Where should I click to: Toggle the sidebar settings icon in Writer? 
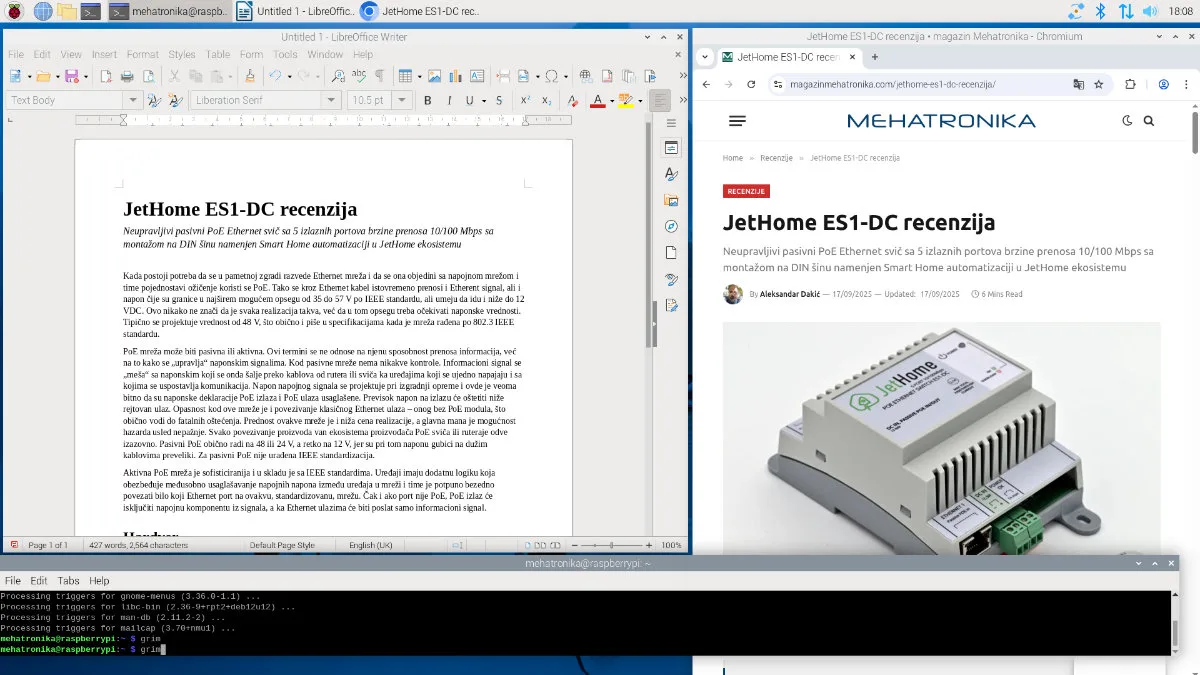click(x=672, y=121)
